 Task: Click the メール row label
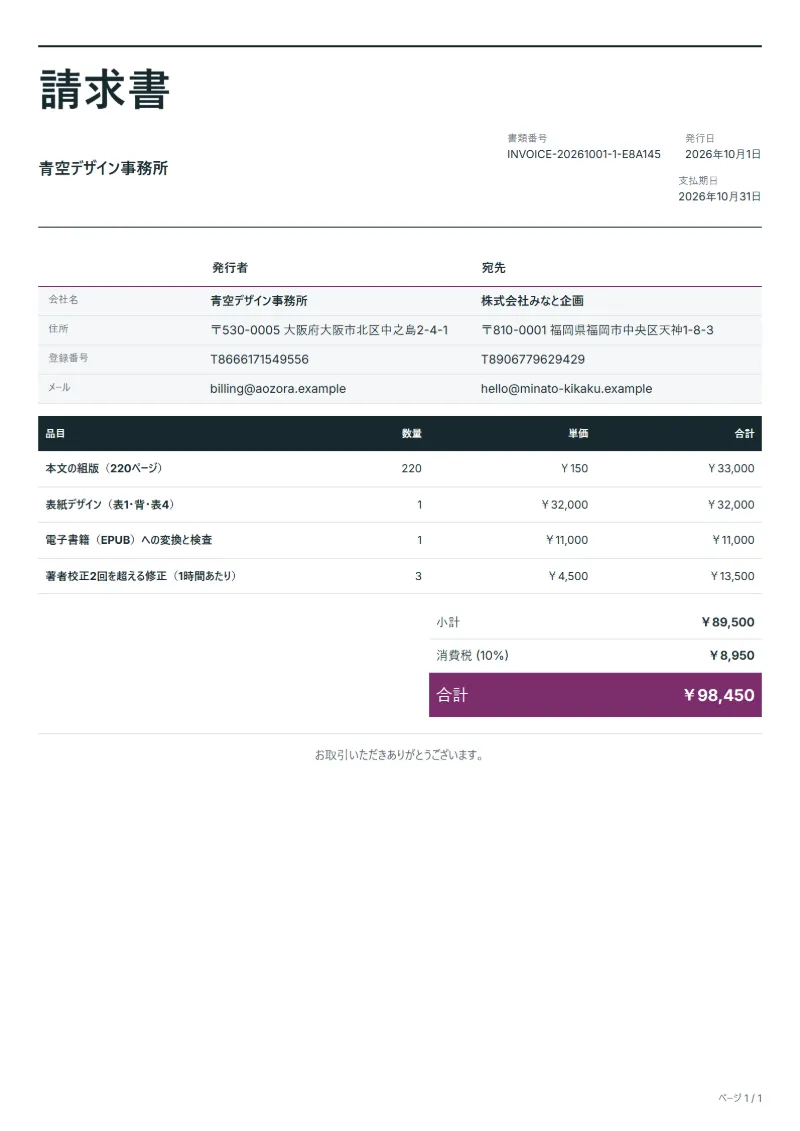pyautogui.click(x=59, y=387)
